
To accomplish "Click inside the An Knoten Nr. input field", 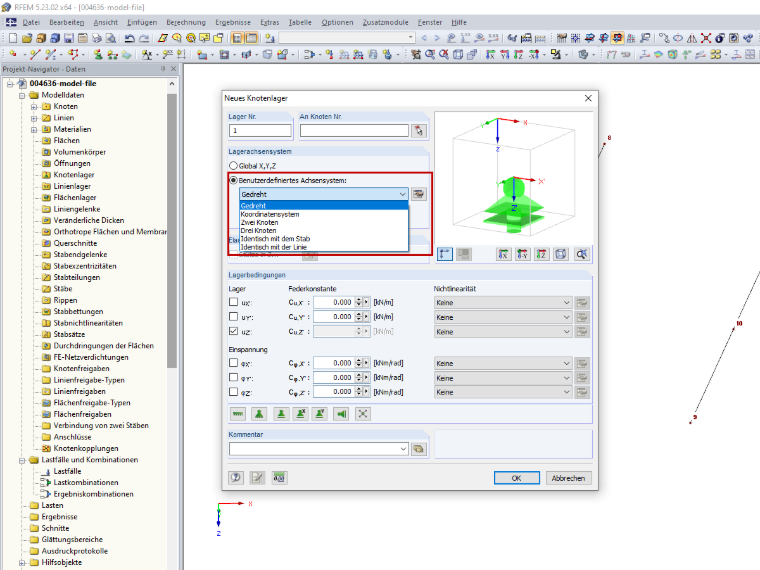I will (x=354, y=130).
